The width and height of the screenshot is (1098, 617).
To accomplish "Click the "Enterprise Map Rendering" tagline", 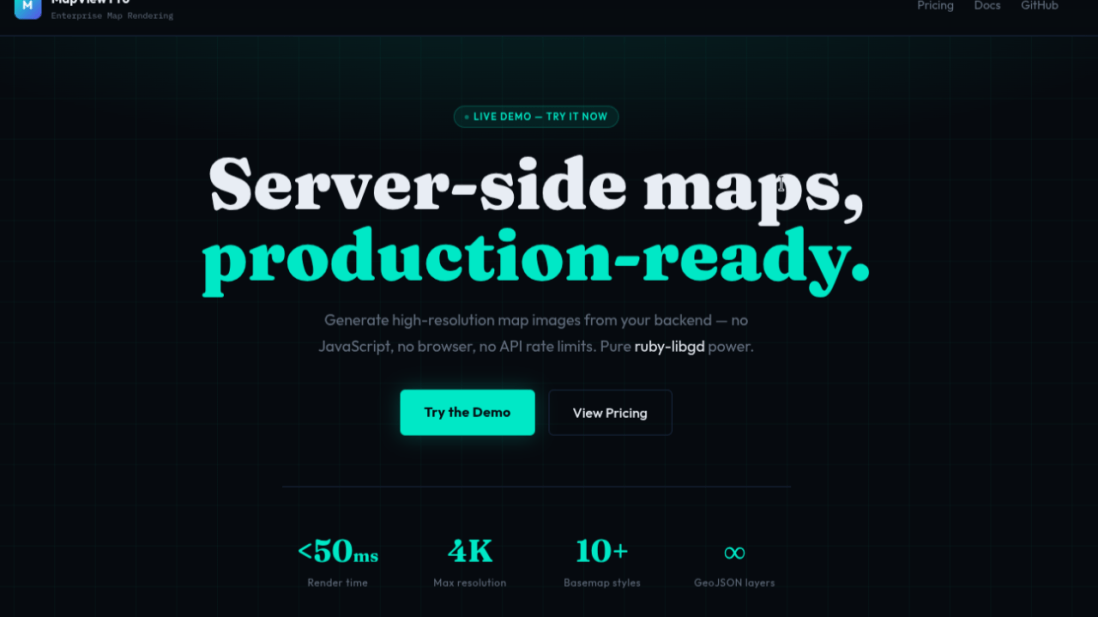I will tap(112, 16).
